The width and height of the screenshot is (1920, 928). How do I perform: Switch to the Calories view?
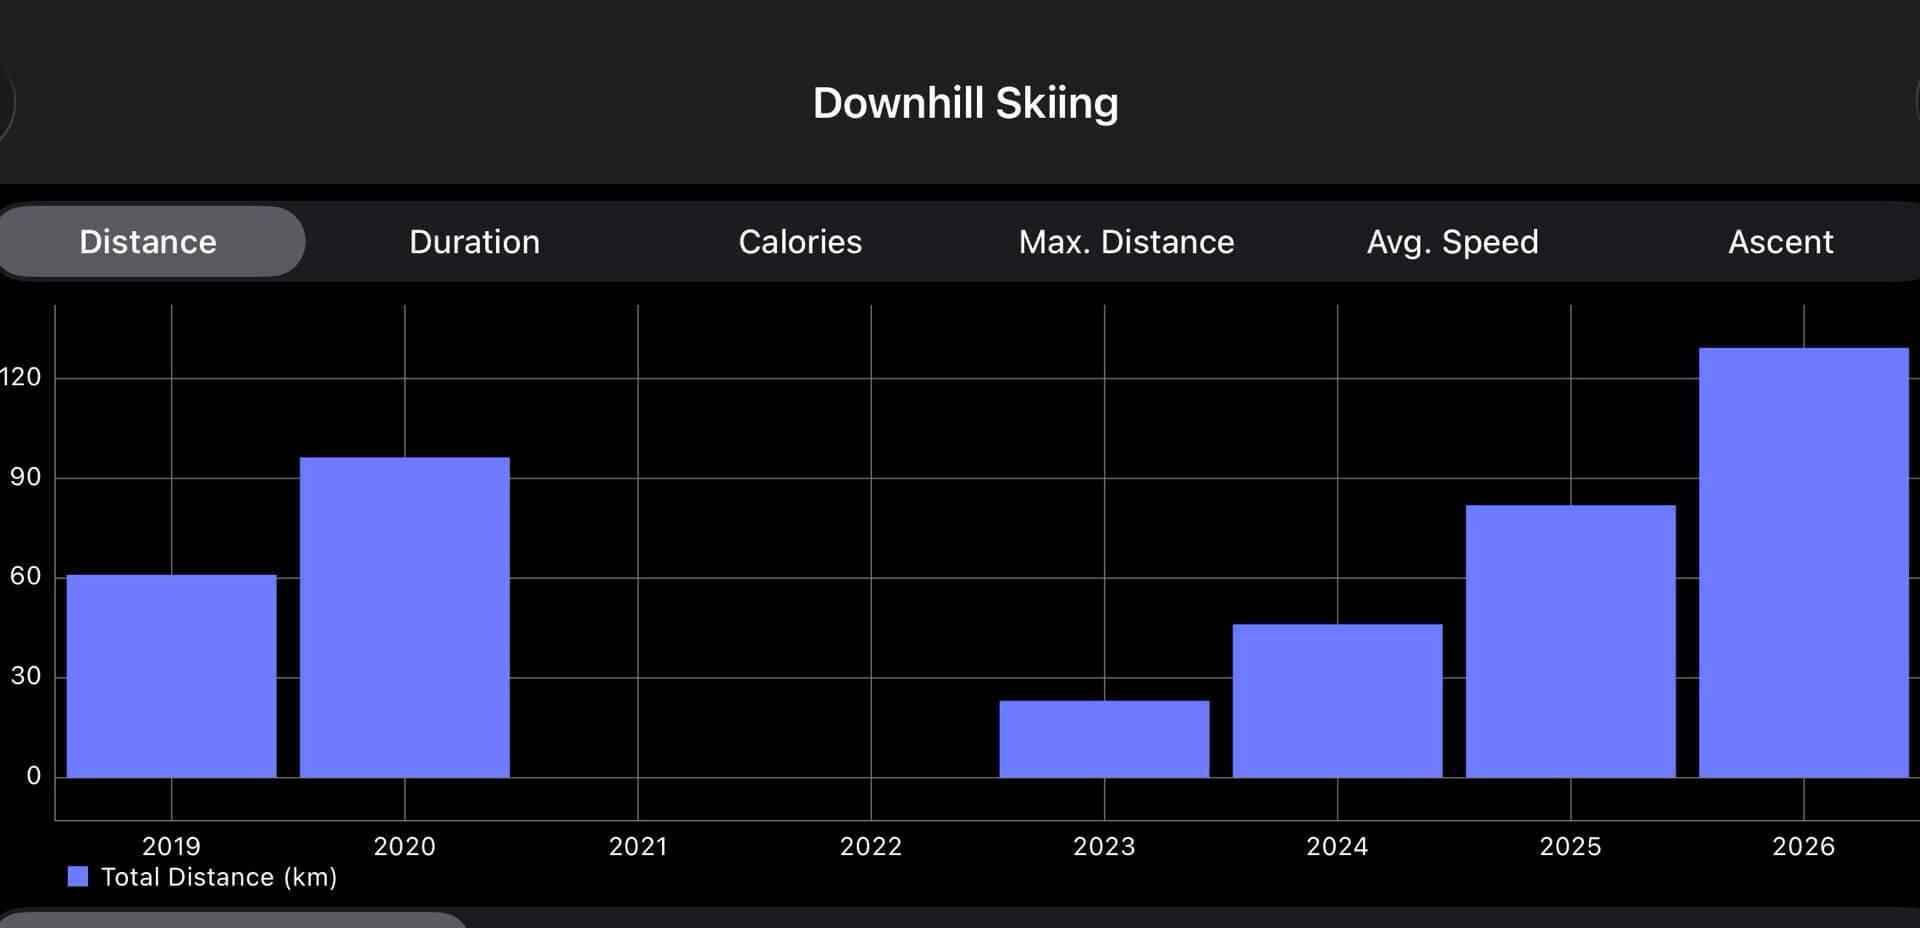pos(799,241)
